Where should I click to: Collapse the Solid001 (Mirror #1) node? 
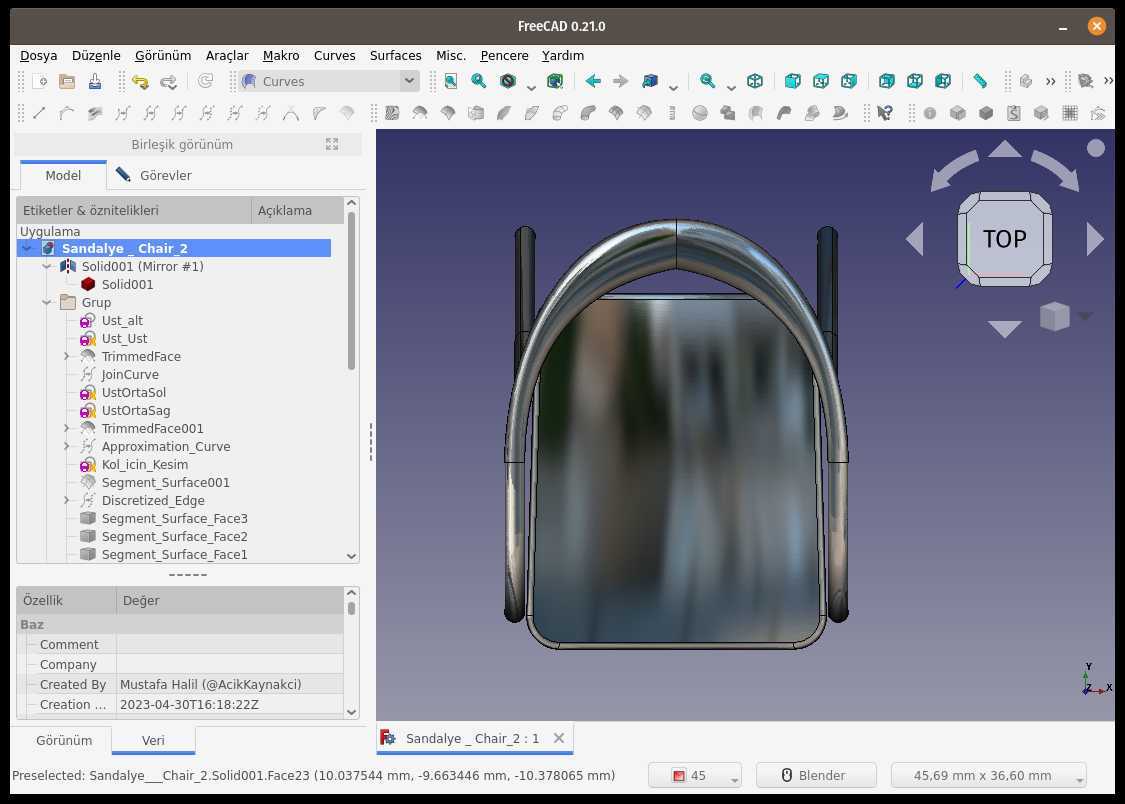pos(47,266)
